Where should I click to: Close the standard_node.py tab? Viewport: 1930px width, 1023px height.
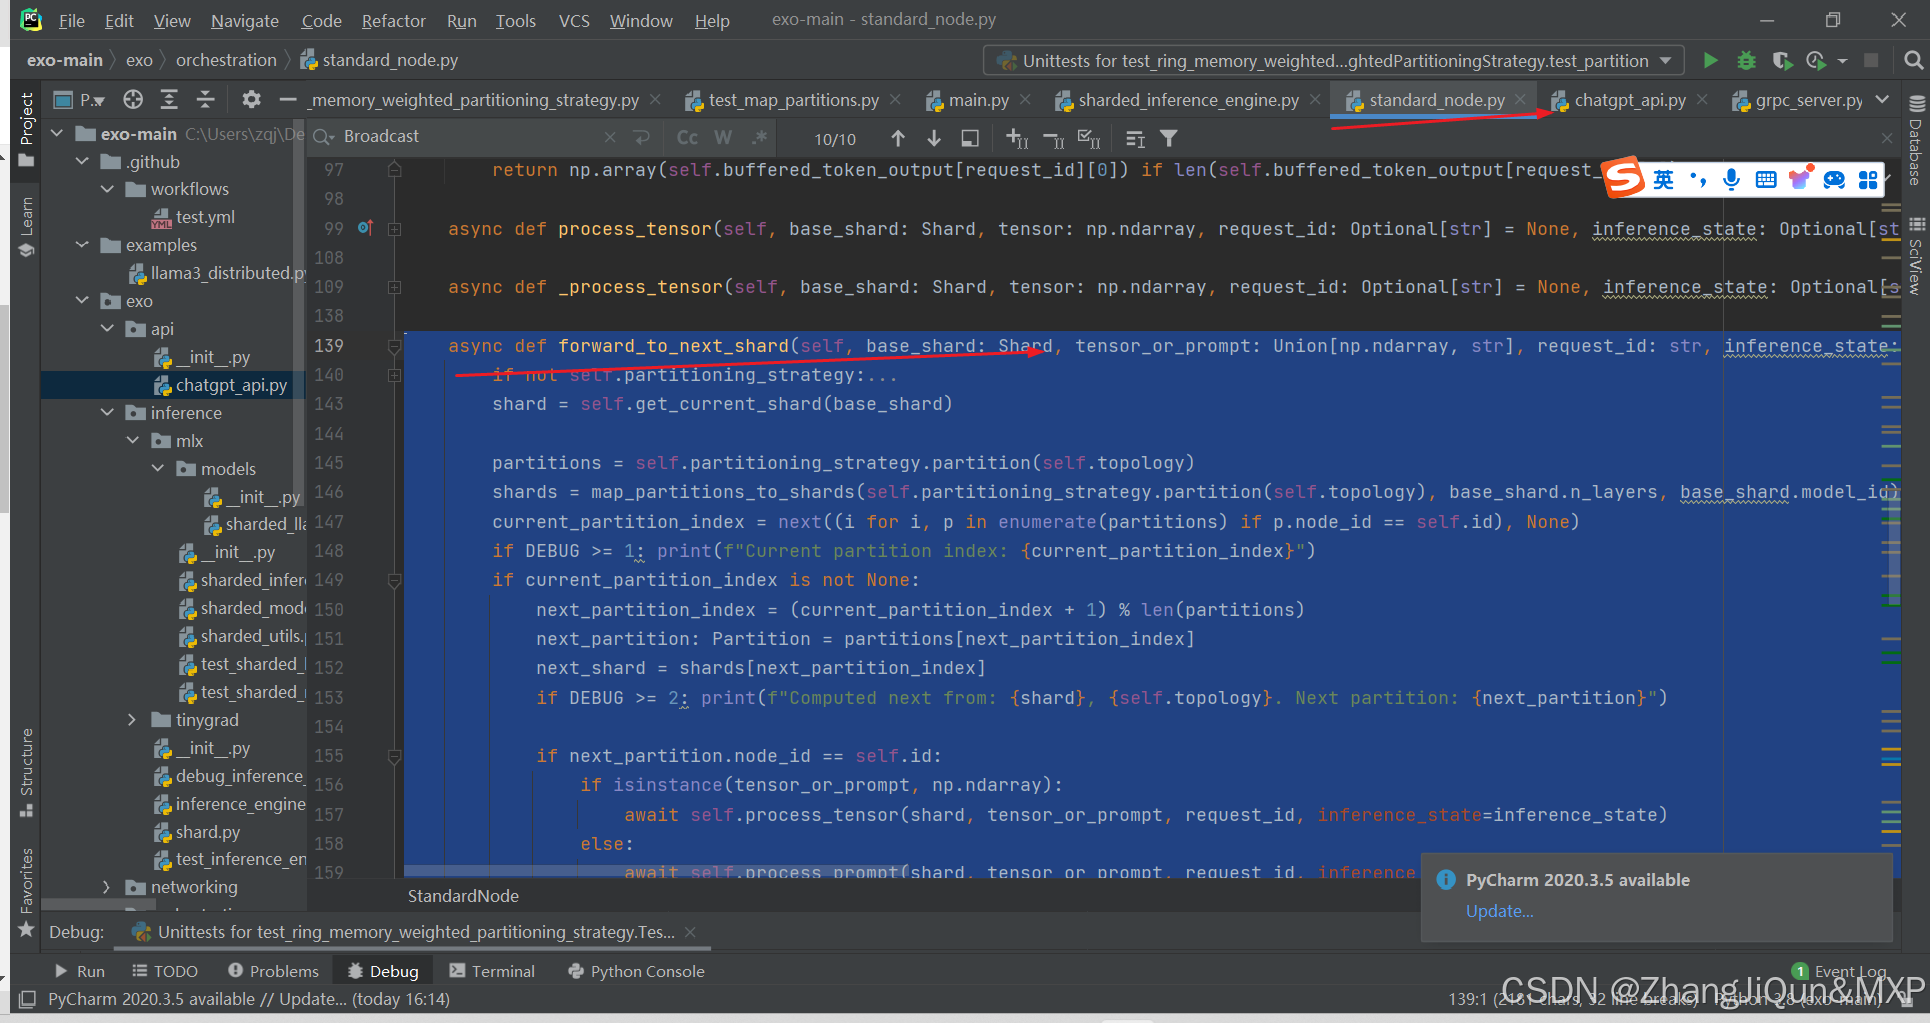1520,99
